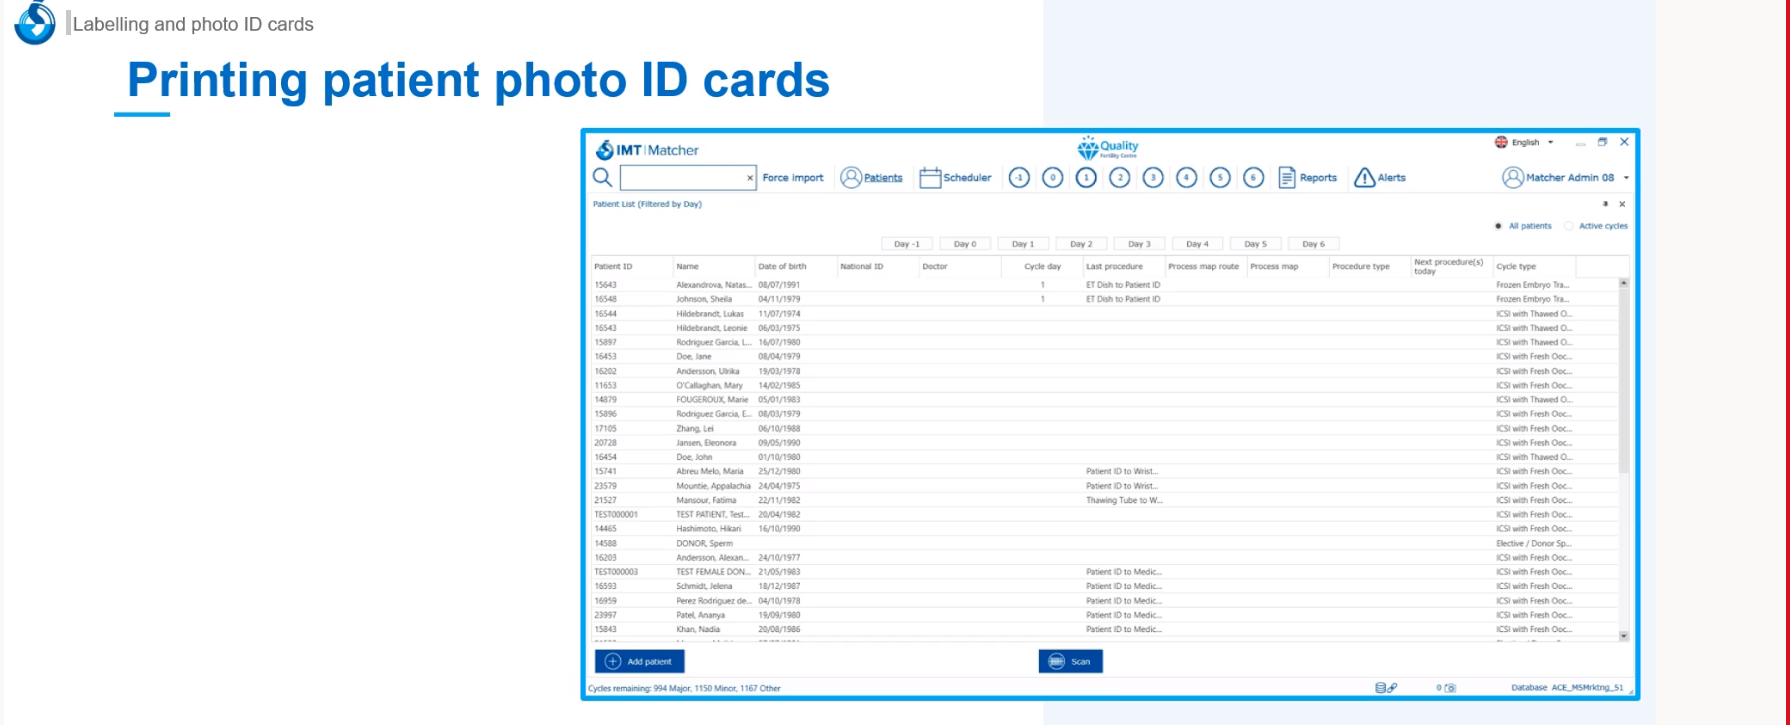
Task: Select the Active cycles radio button
Action: [x=1568, y=226]
